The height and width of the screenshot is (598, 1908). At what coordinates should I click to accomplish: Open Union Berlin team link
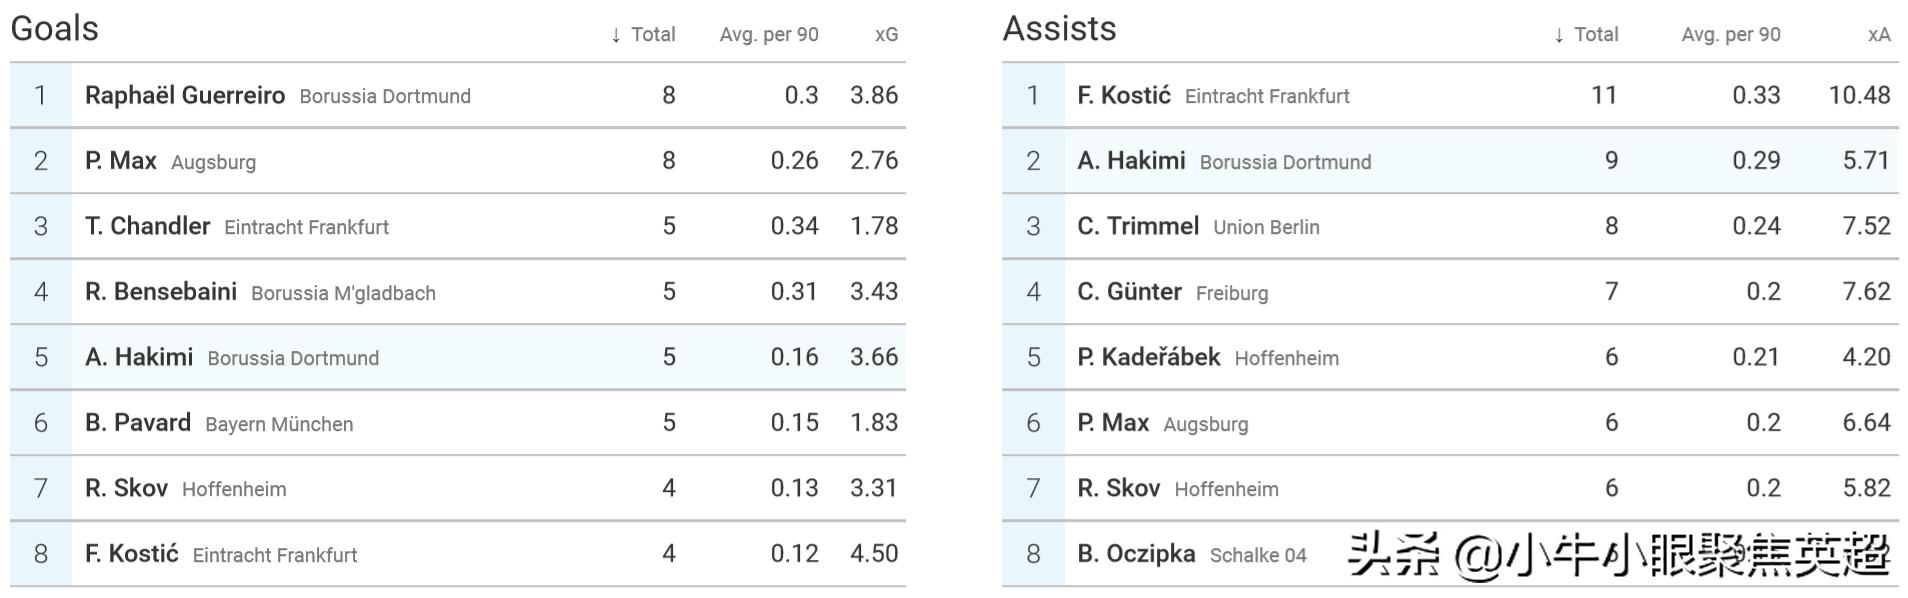click(1266, 227)
